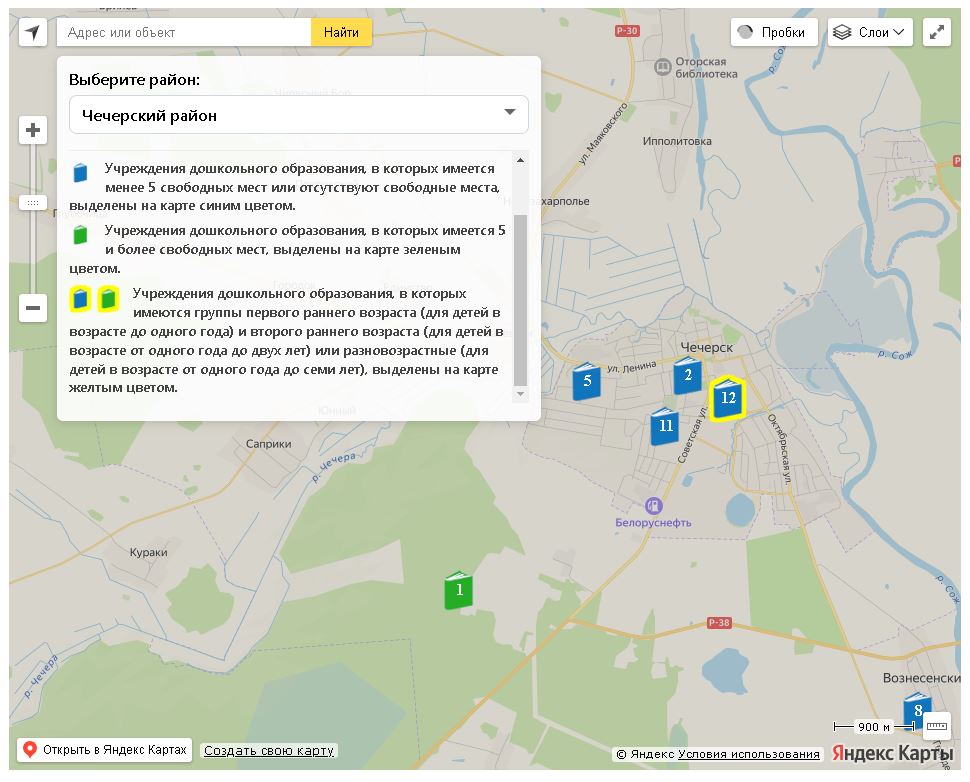This screenshot has width=970, height=782.
Task: Select blue marker number 11
Action: tap(665, 427)
